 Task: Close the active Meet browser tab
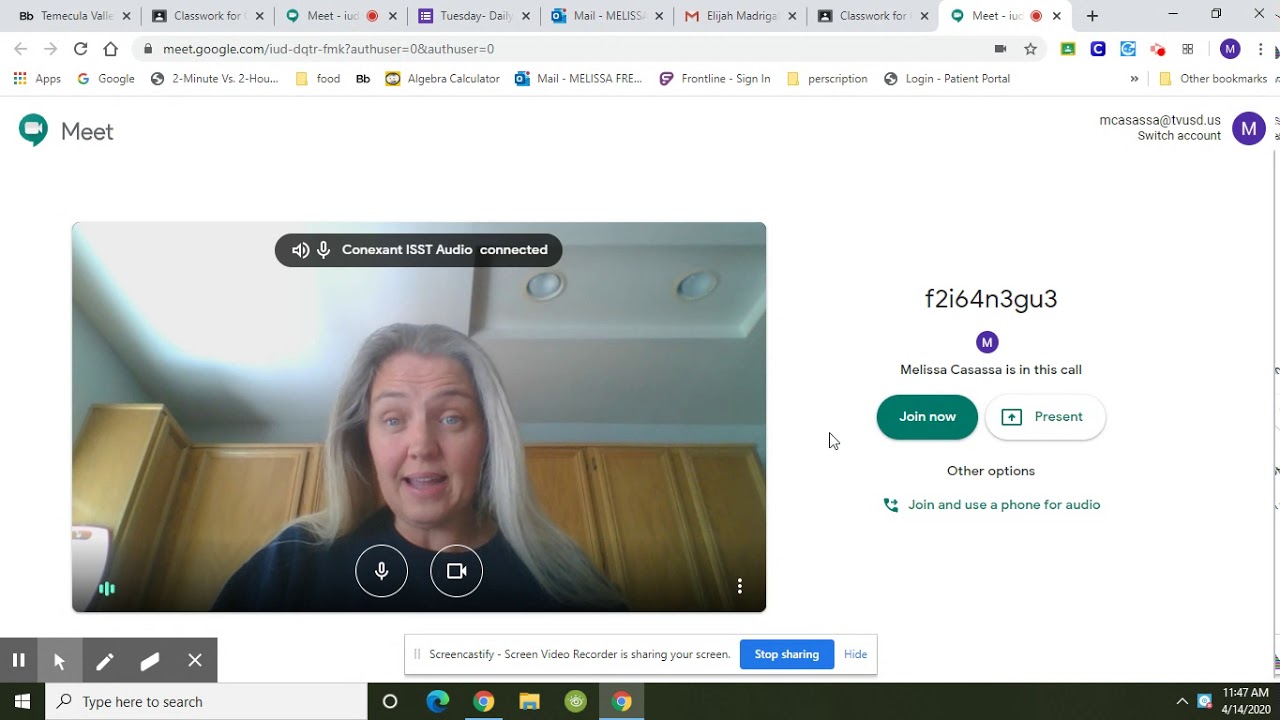pos(1056,16)
